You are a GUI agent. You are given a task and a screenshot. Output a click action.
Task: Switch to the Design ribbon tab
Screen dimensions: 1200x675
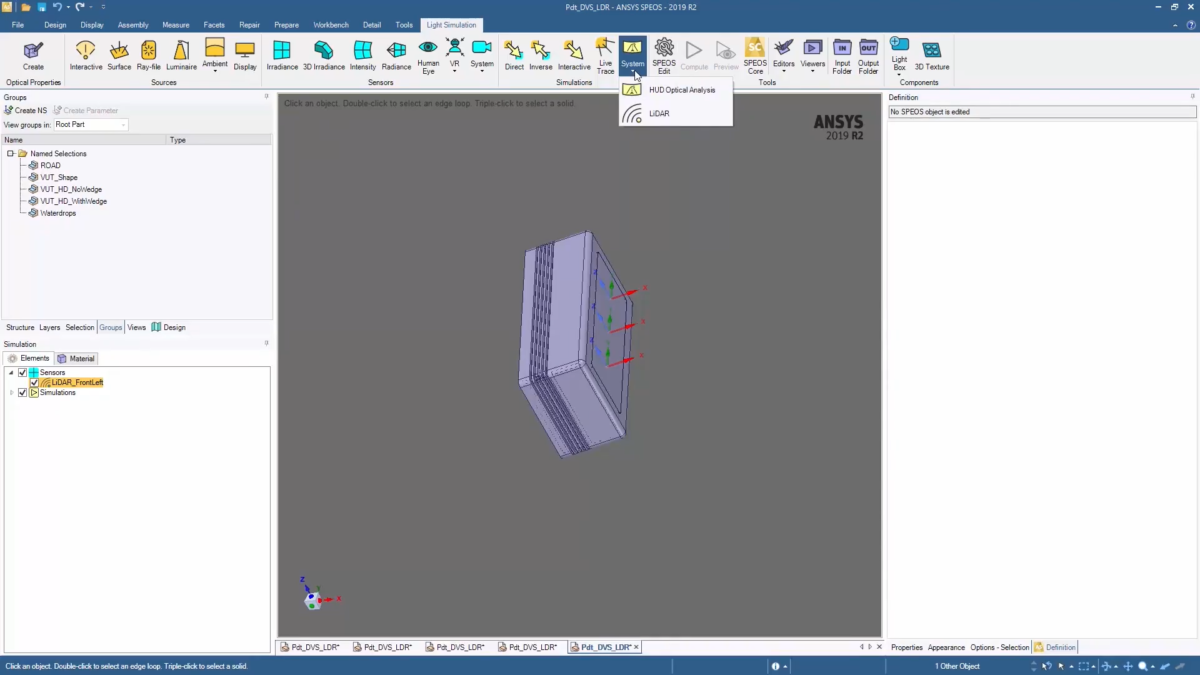pyautogui.click(x=55, y=25)
